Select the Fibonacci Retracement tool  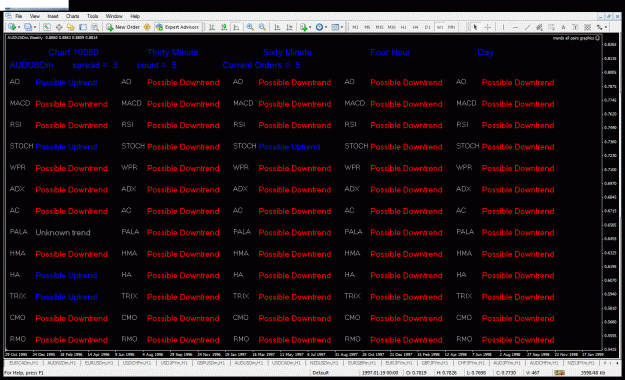(551, 27)
